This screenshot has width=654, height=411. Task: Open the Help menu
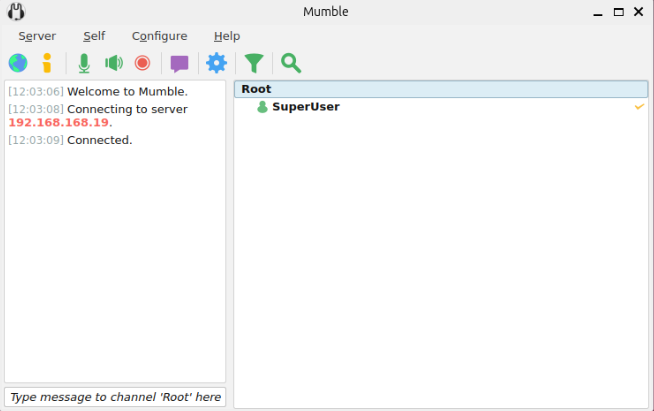[226, 36]
